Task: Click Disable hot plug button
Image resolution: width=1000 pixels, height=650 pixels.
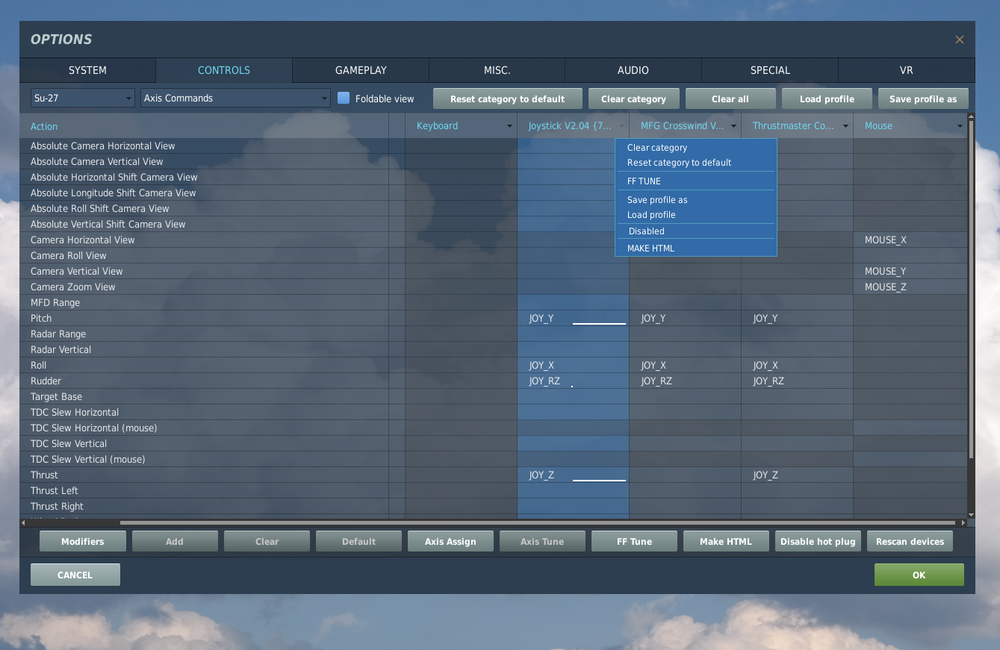Action: pyautogui.click(x=818, y=542)
